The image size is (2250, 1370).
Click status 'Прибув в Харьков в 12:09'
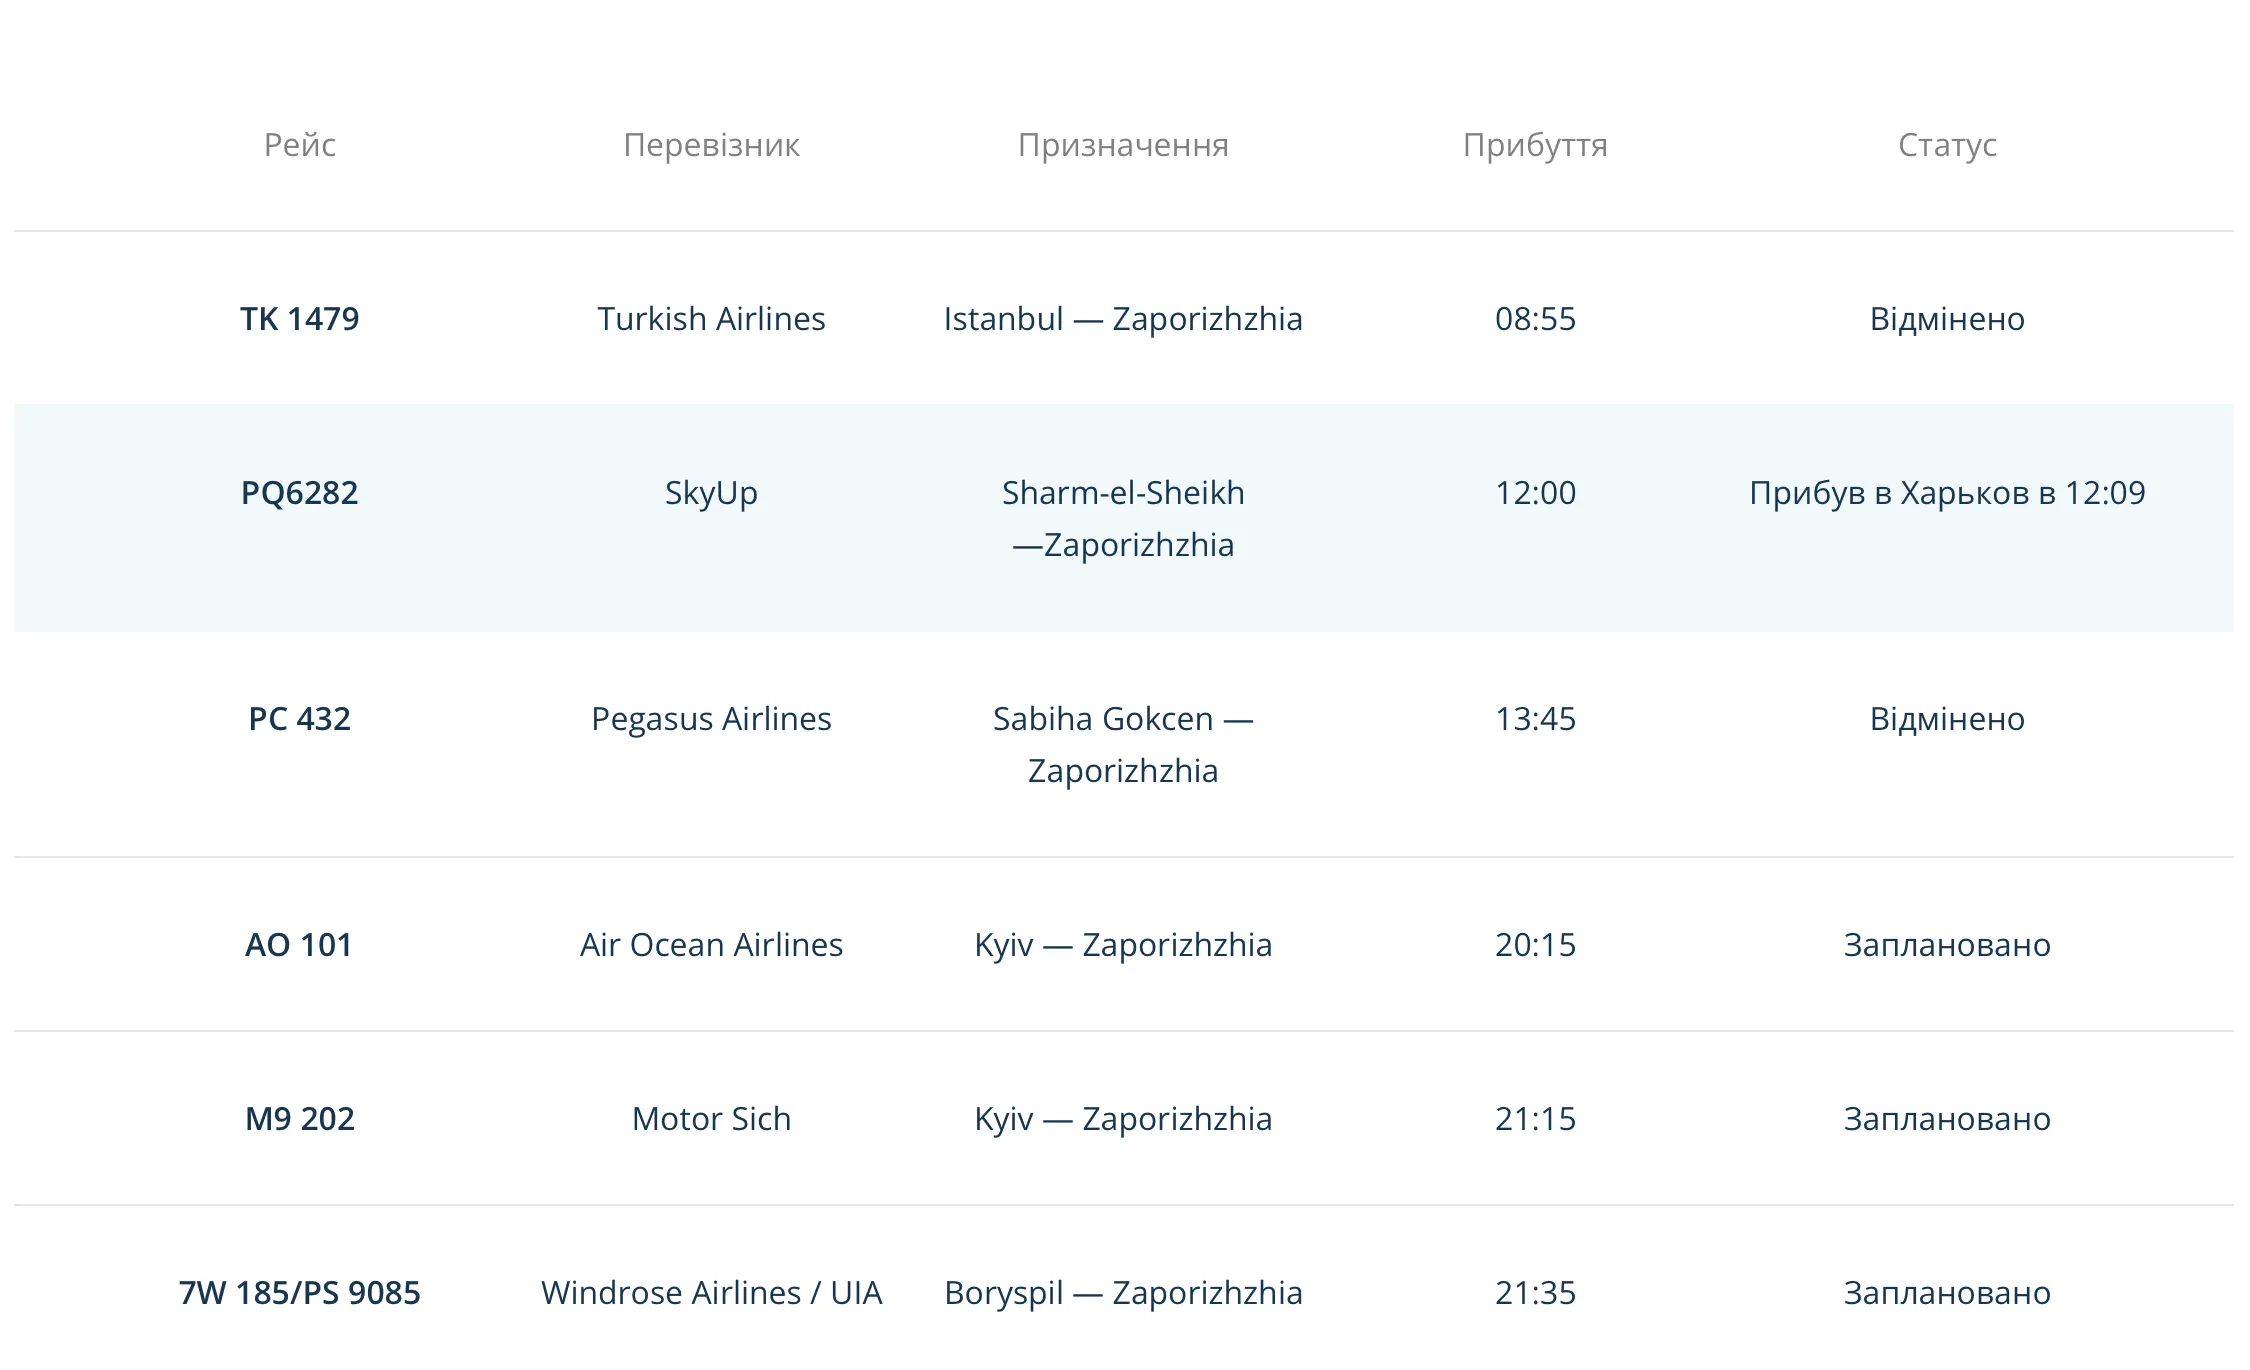pos(1947,493)
